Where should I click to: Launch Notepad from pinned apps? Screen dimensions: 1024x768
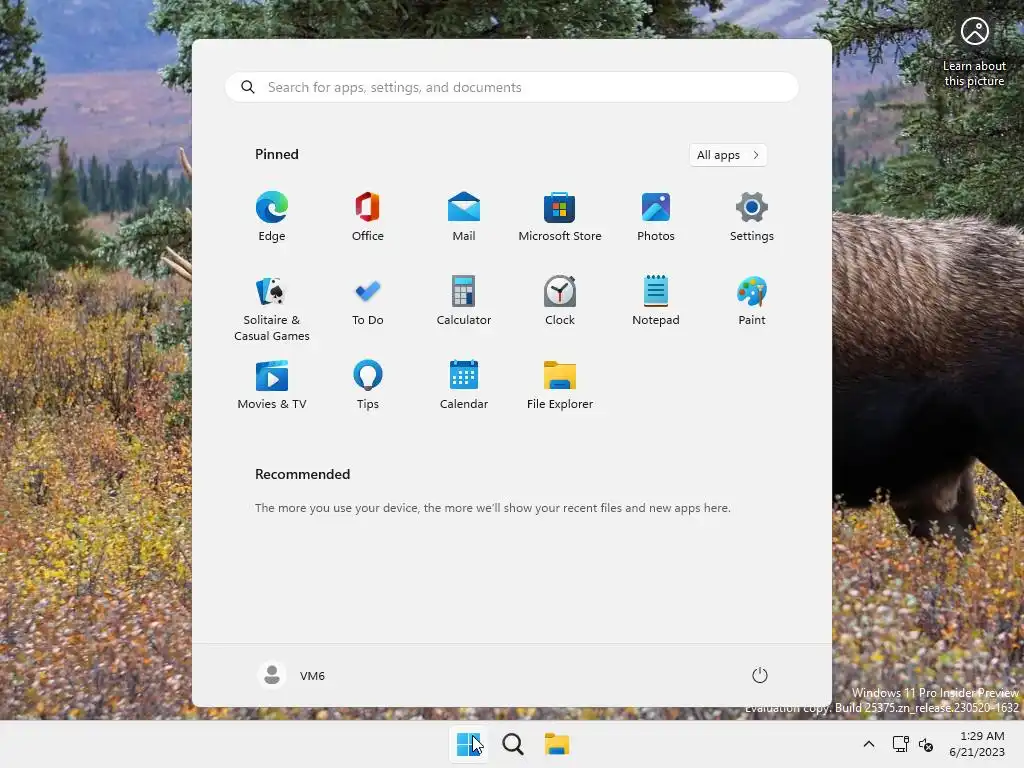(656, 301)
